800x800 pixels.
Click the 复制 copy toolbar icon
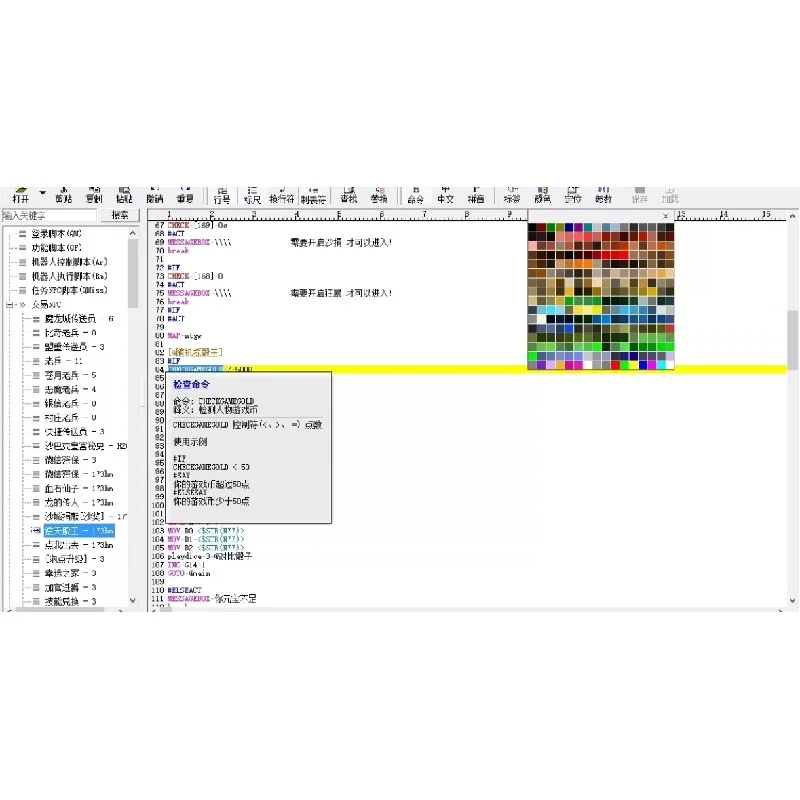94,196
